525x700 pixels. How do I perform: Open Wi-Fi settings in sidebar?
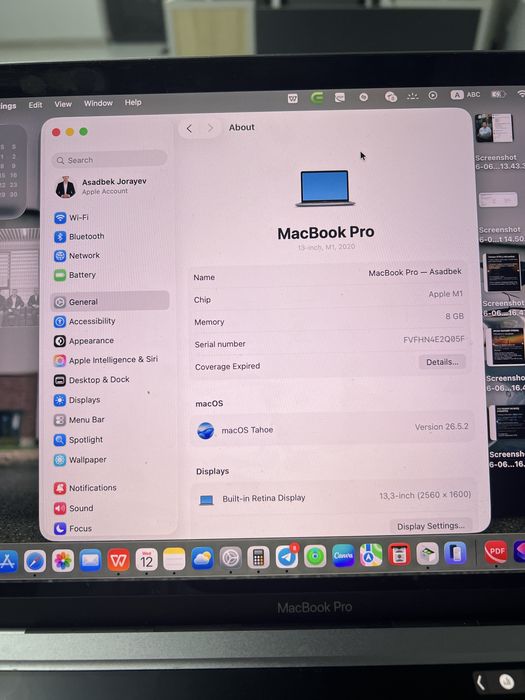tap(71, 217)
